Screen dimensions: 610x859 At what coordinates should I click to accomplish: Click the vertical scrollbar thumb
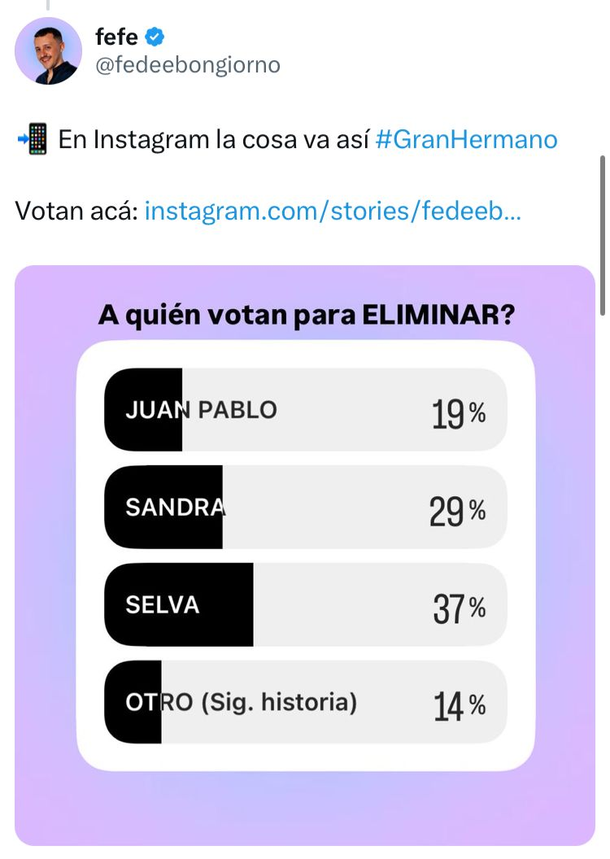[602, 235]
